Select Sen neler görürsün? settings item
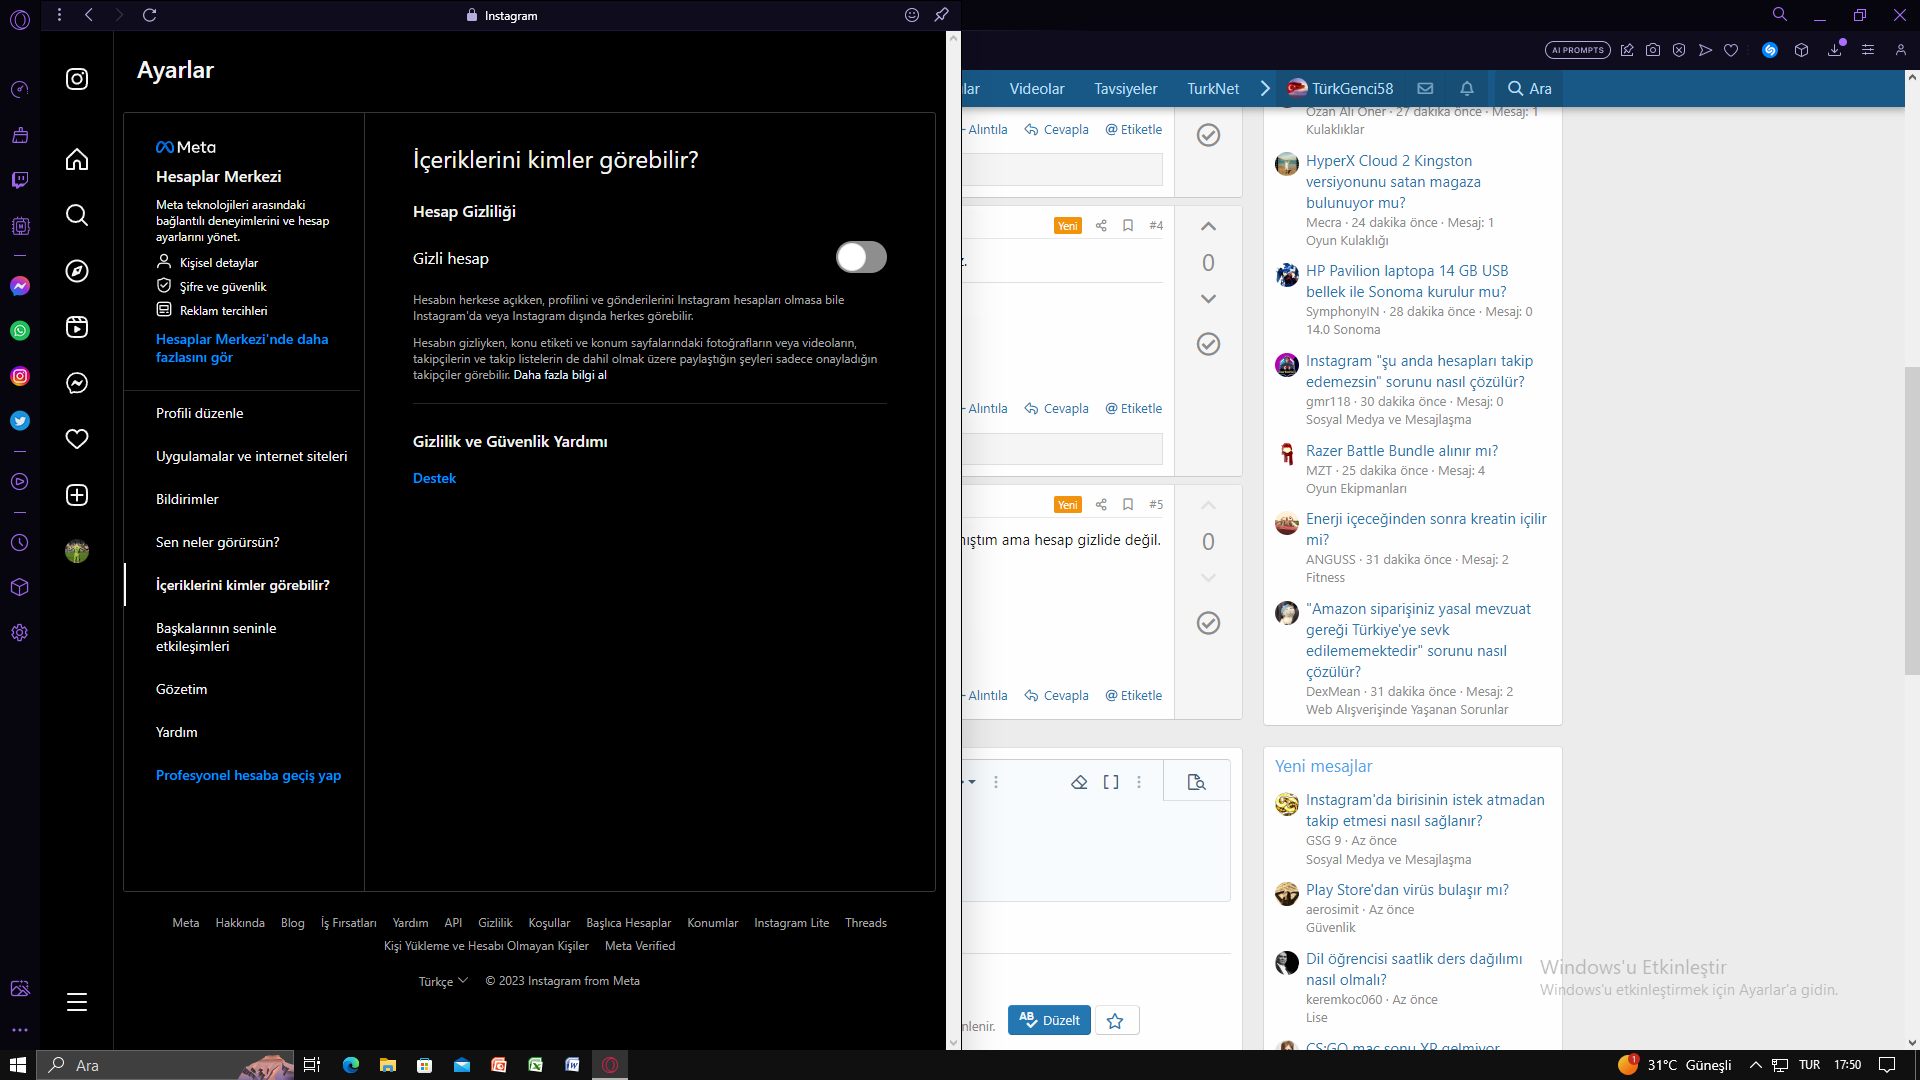The height and width of the screenshot is (1080, 1920). [x=218, y=542]
